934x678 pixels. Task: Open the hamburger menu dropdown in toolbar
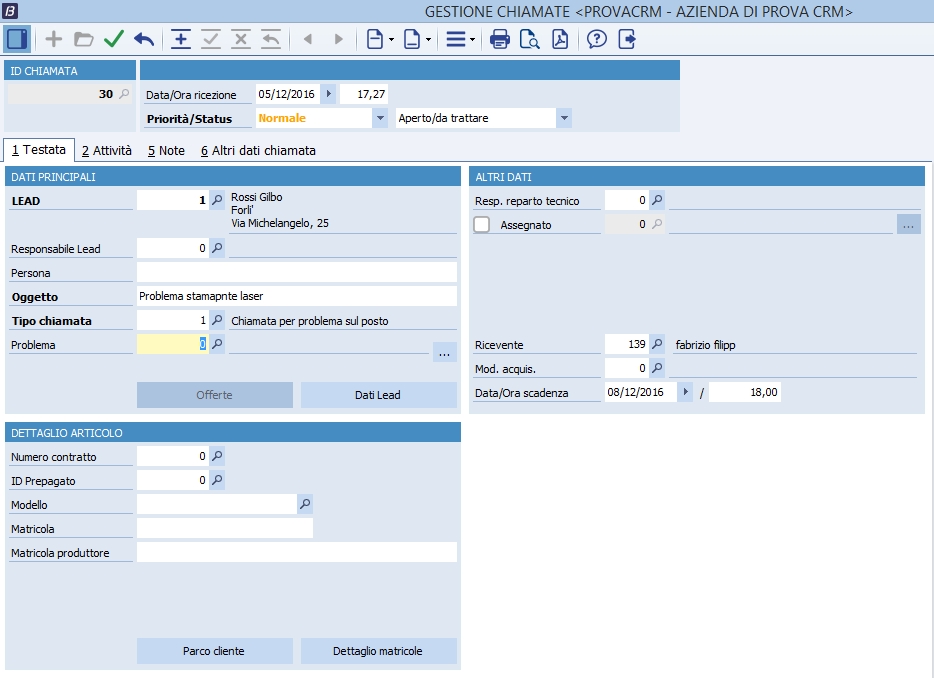pos(460,40)
